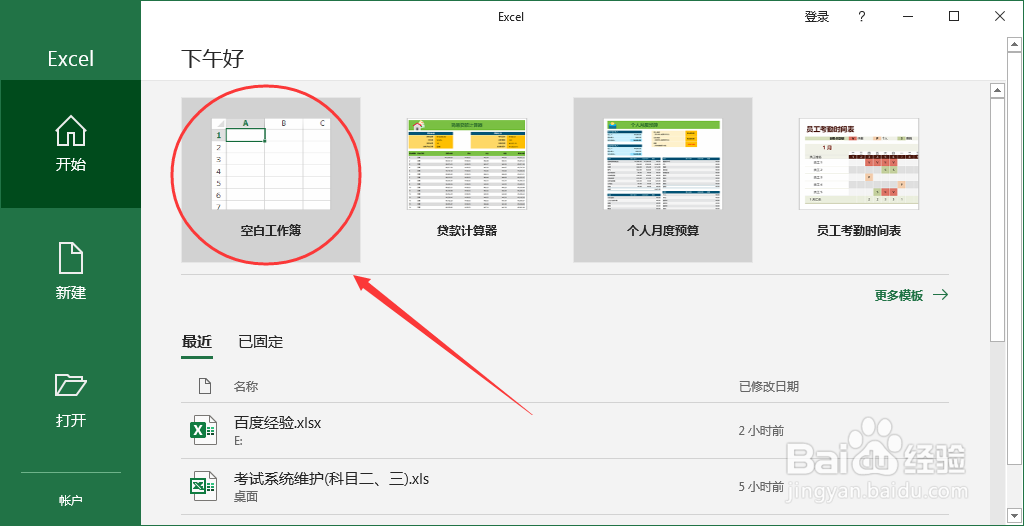Viewport: 1024px width, 526px height.
Task: Open the ? help button
Action: tap(862, 17)
